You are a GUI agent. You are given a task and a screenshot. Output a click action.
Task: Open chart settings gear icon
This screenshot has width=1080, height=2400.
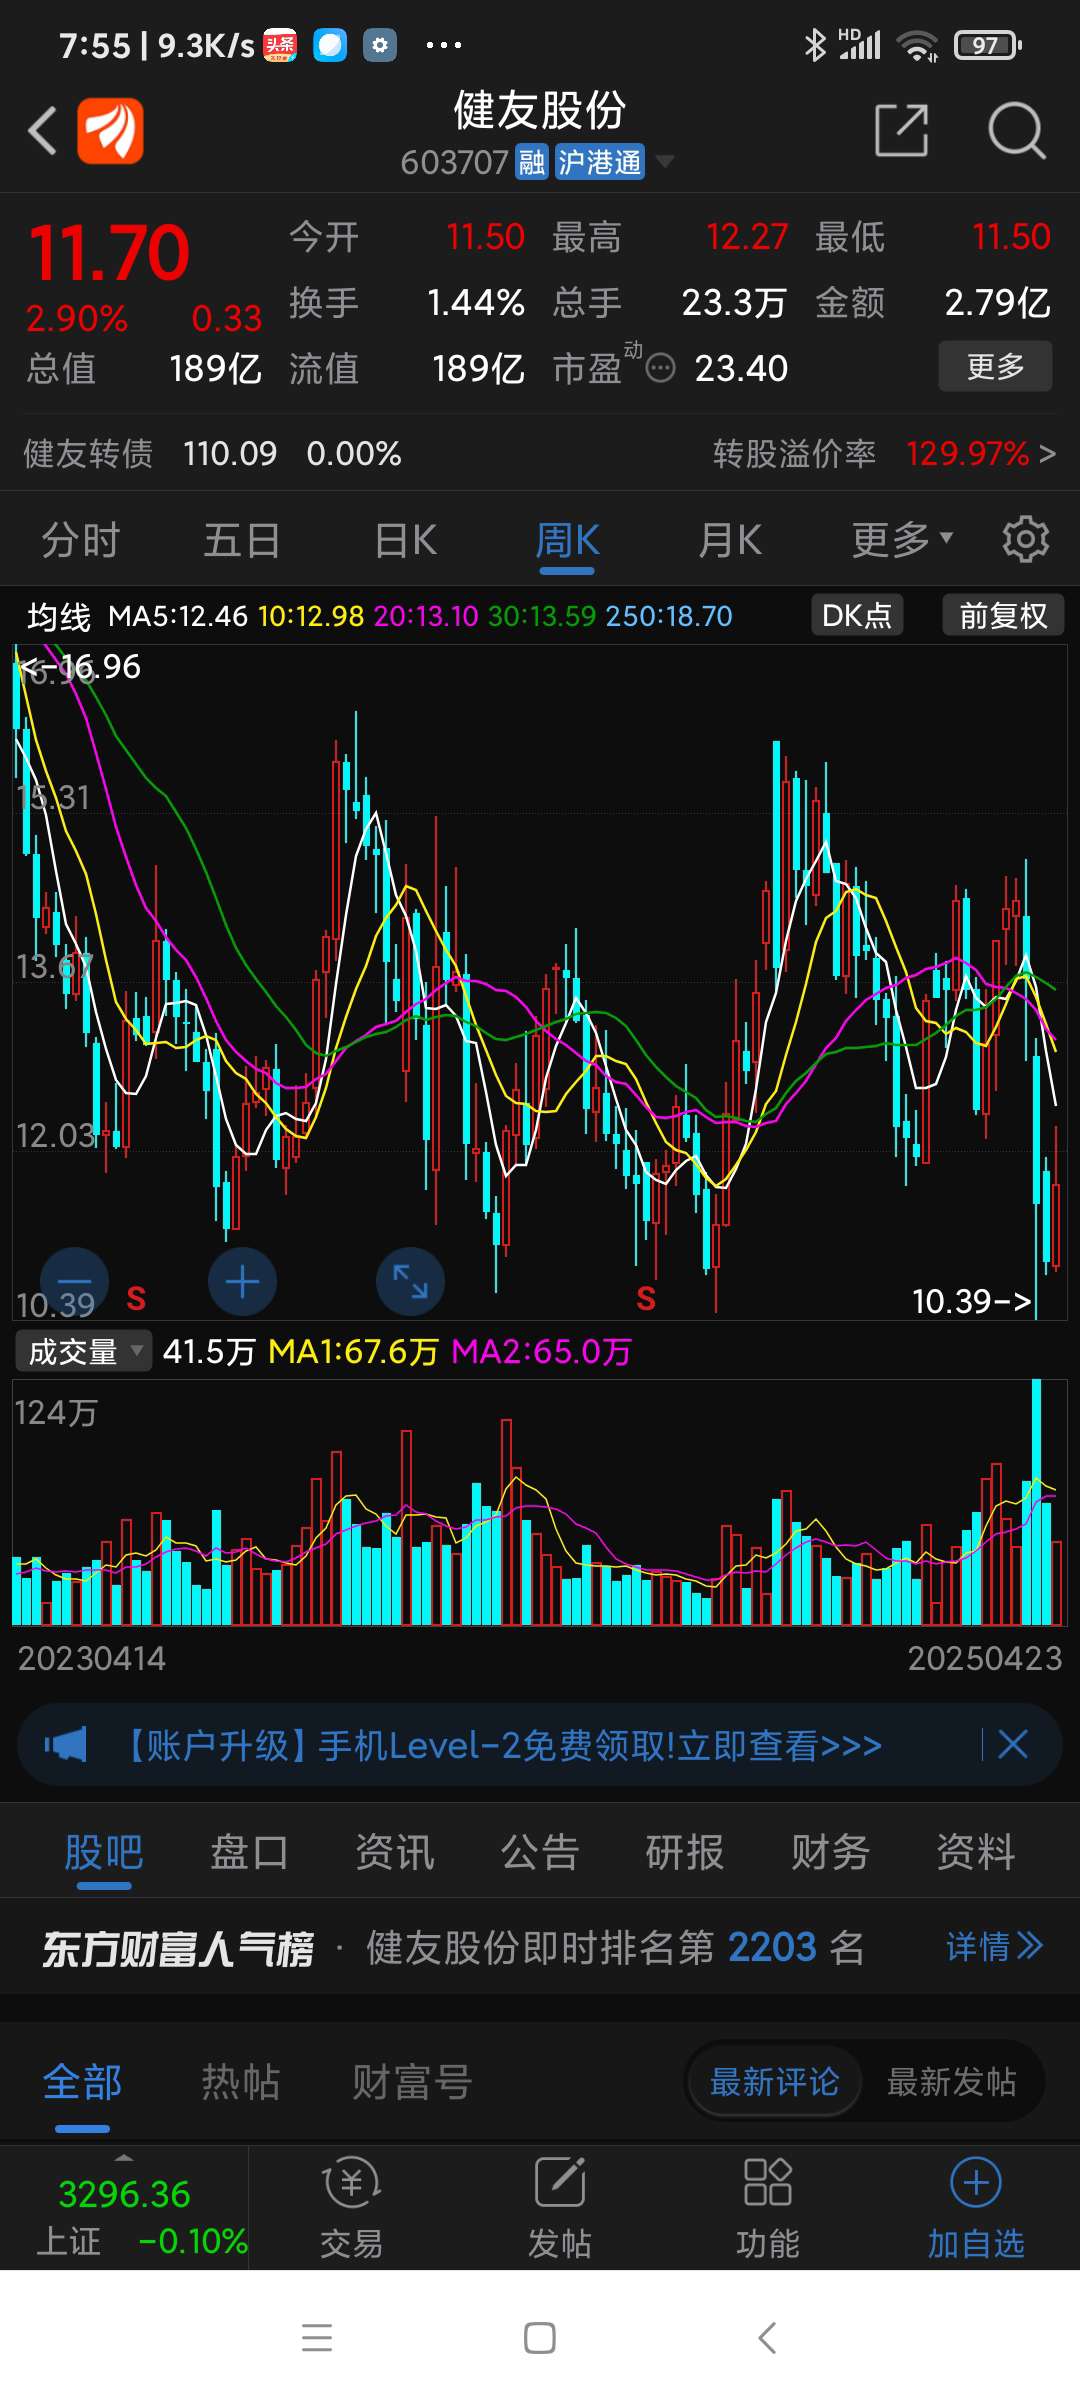click(1026, 540)
